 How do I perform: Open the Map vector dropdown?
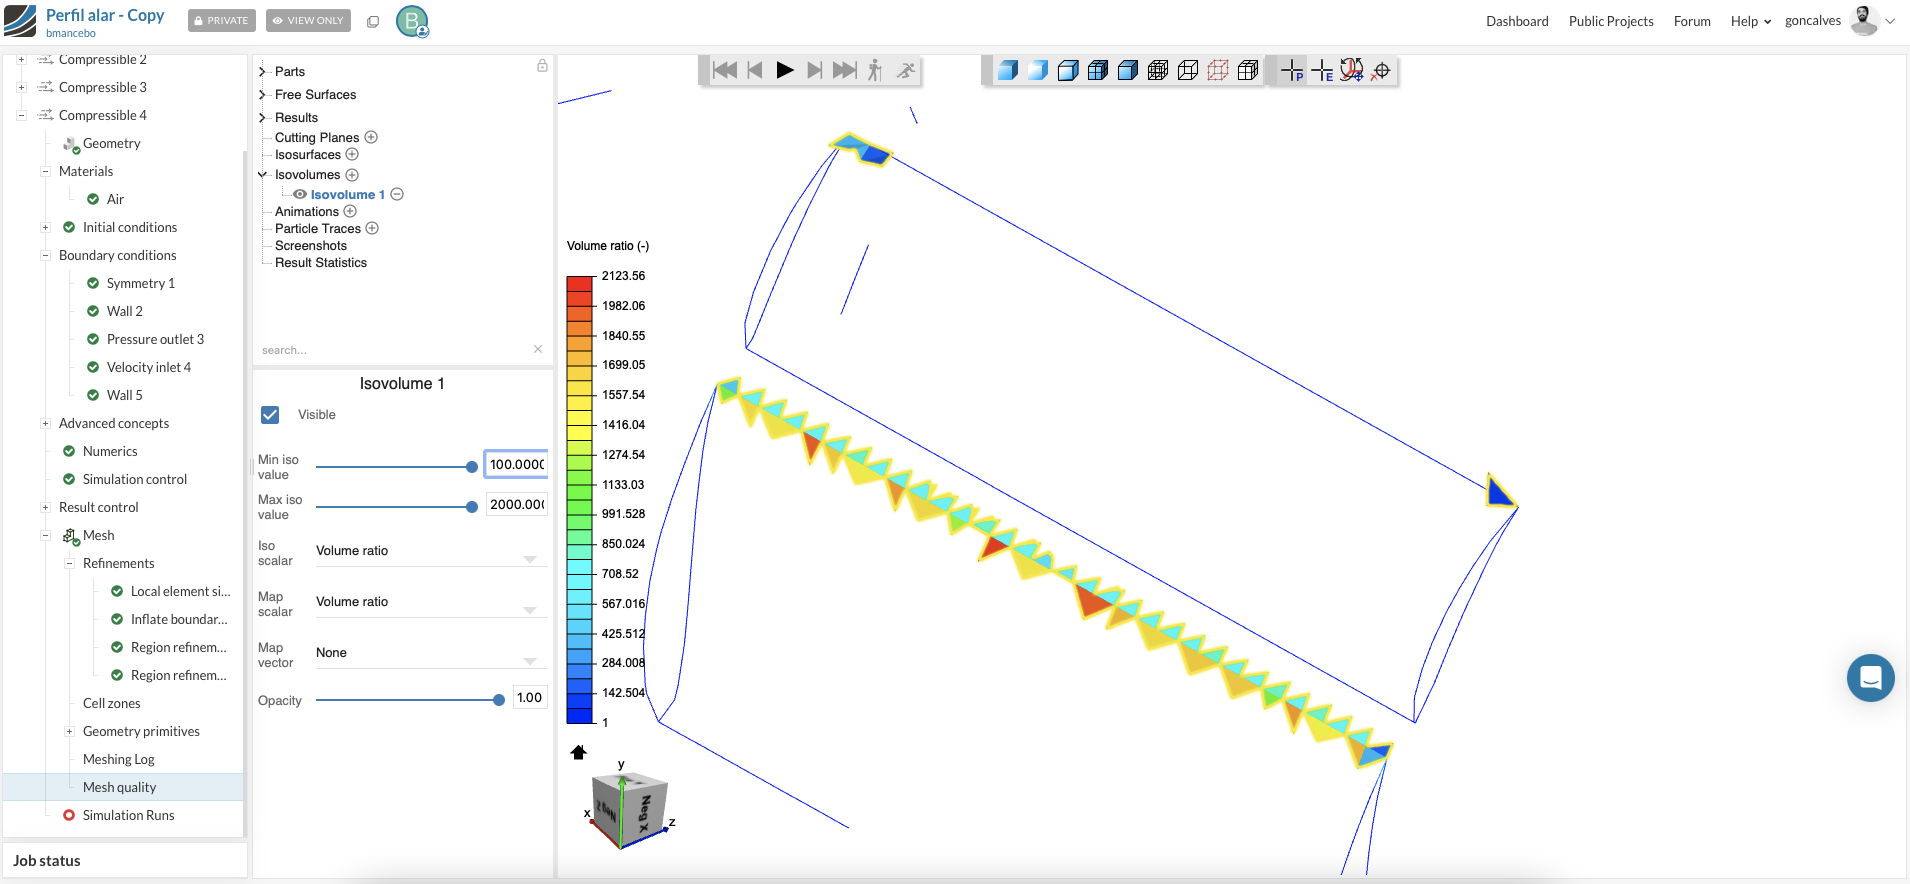(431, 653)
